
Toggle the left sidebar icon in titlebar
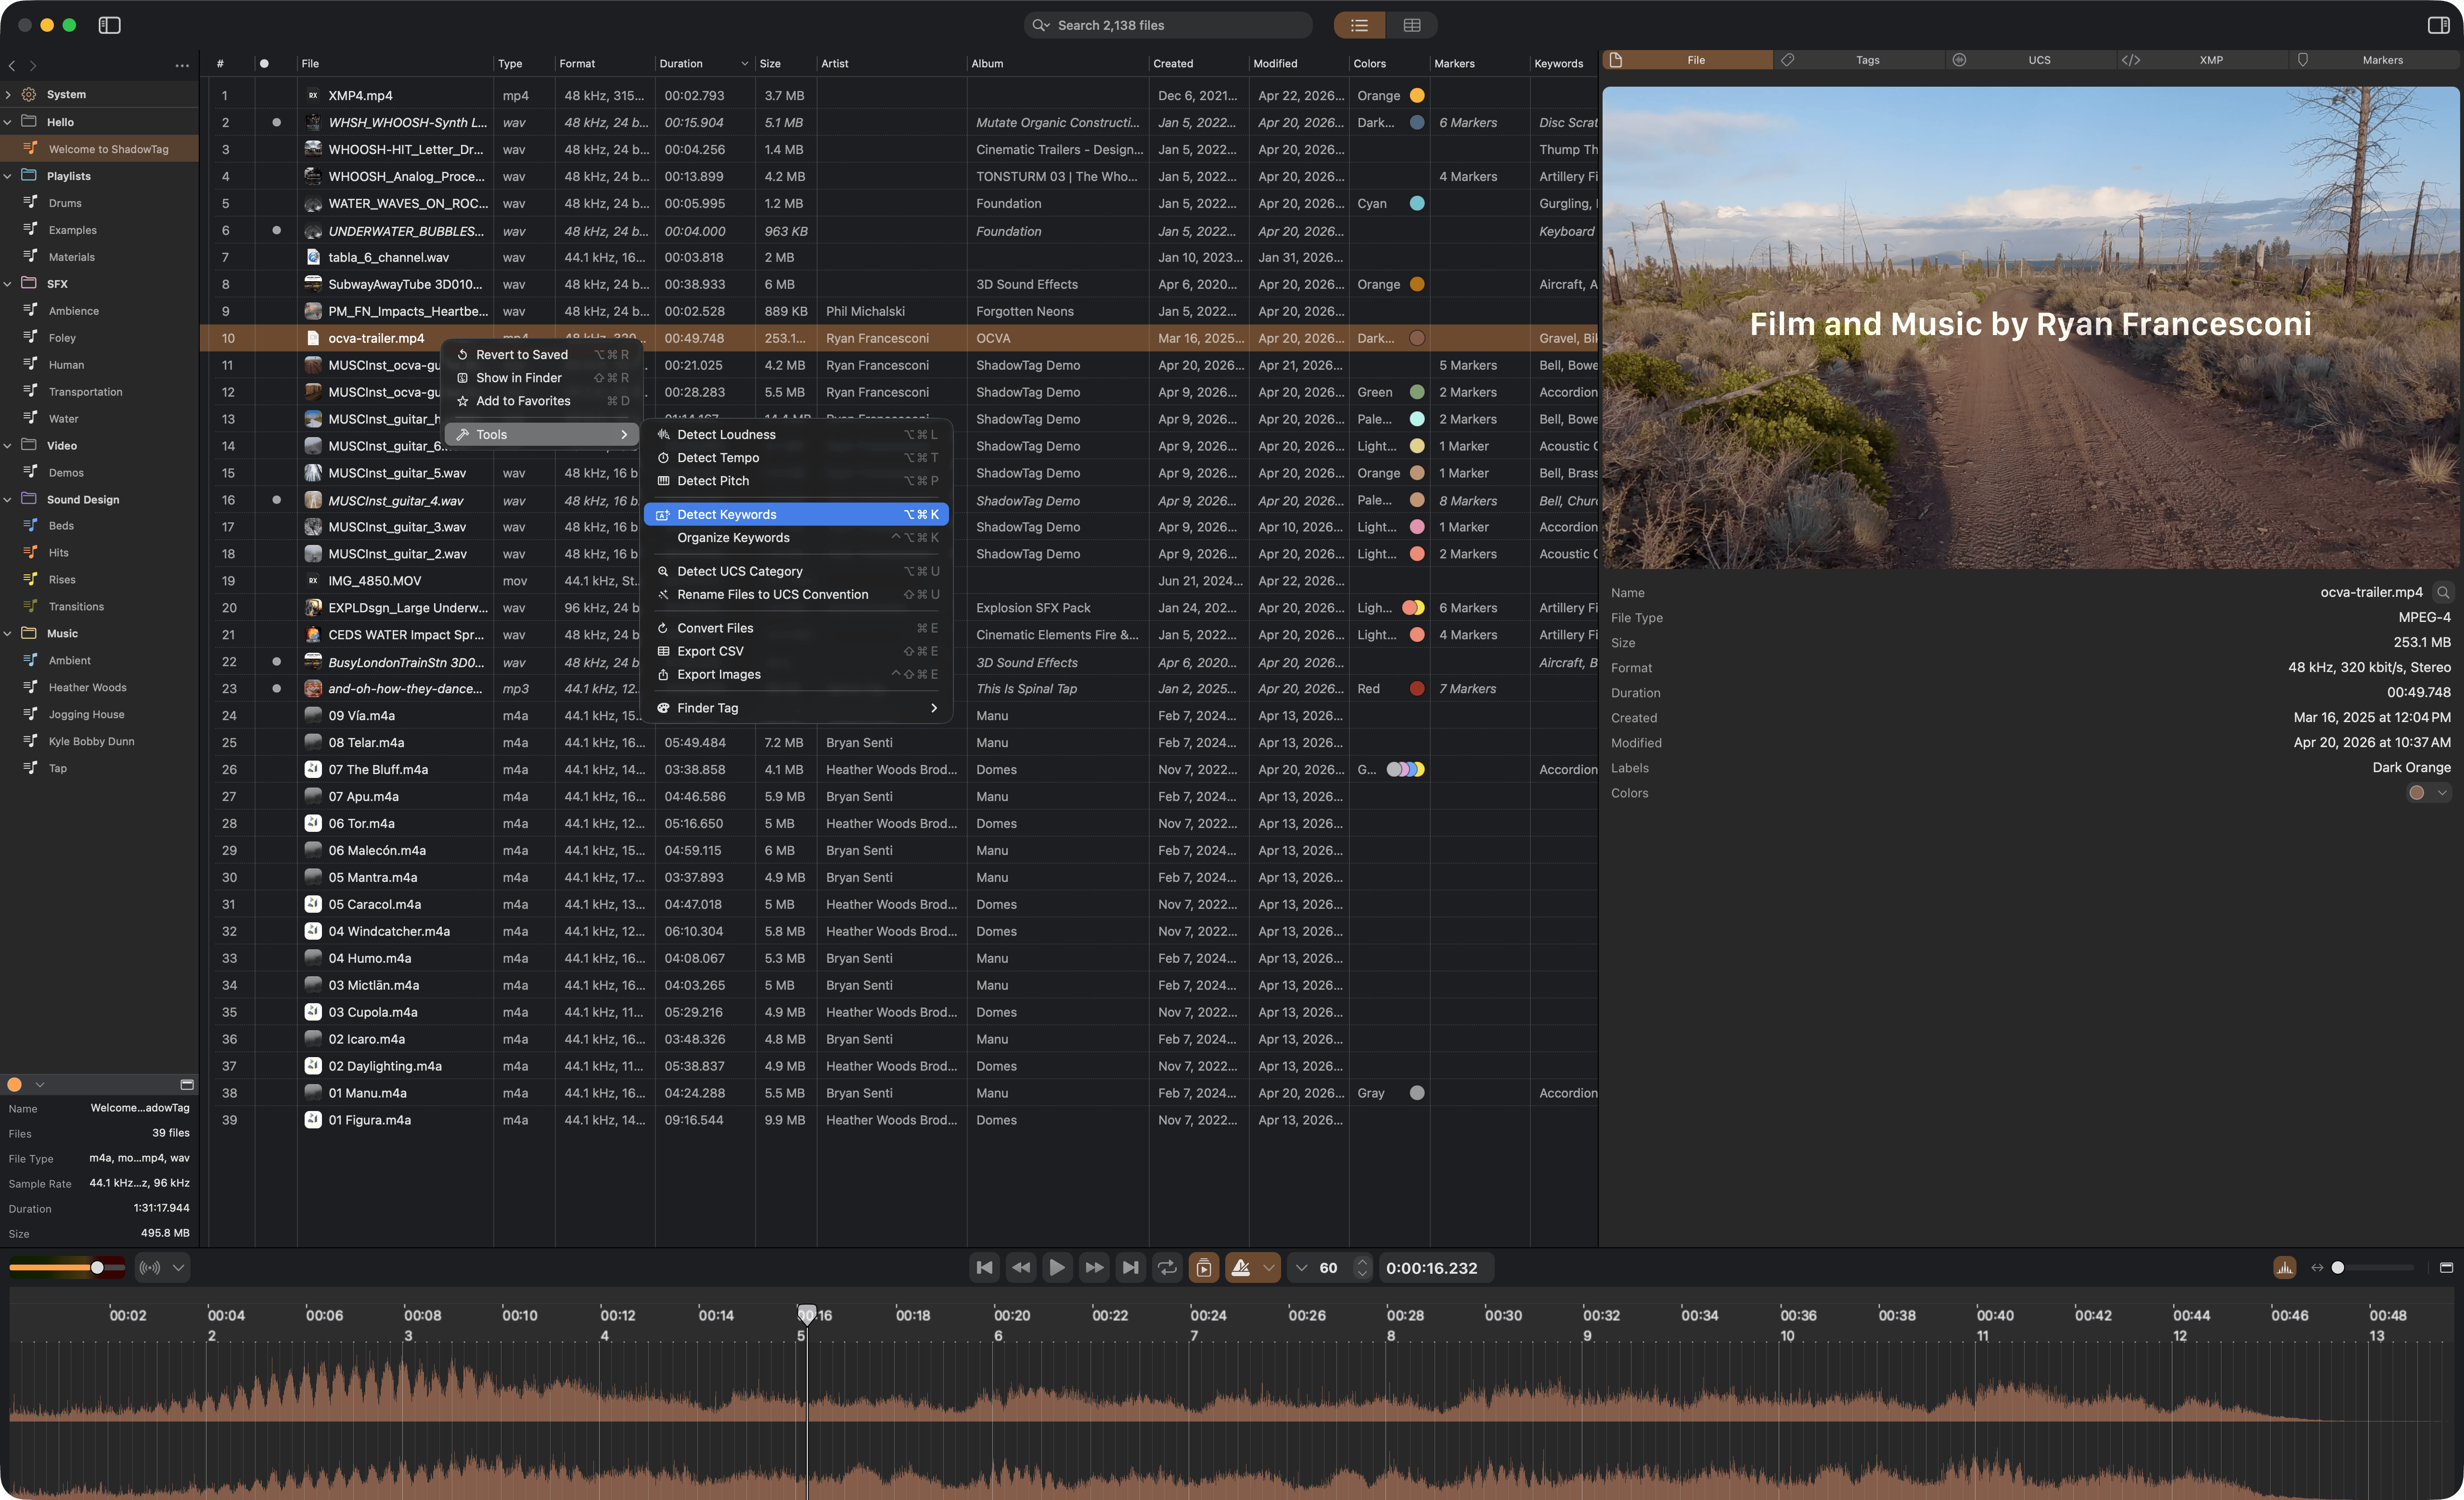tap(110, 25)
